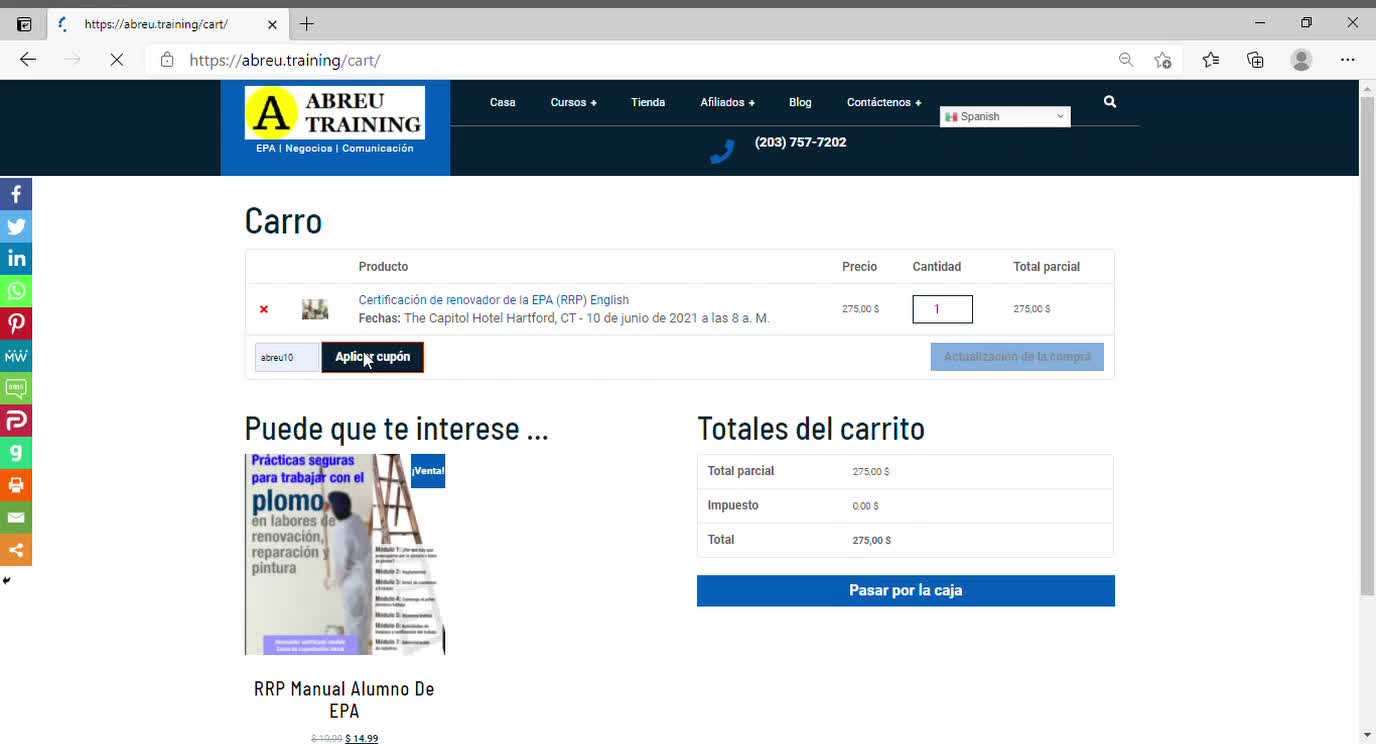Share the page via SMS
This screenshot has height=744, width=1376.
[x=16, y=388]
